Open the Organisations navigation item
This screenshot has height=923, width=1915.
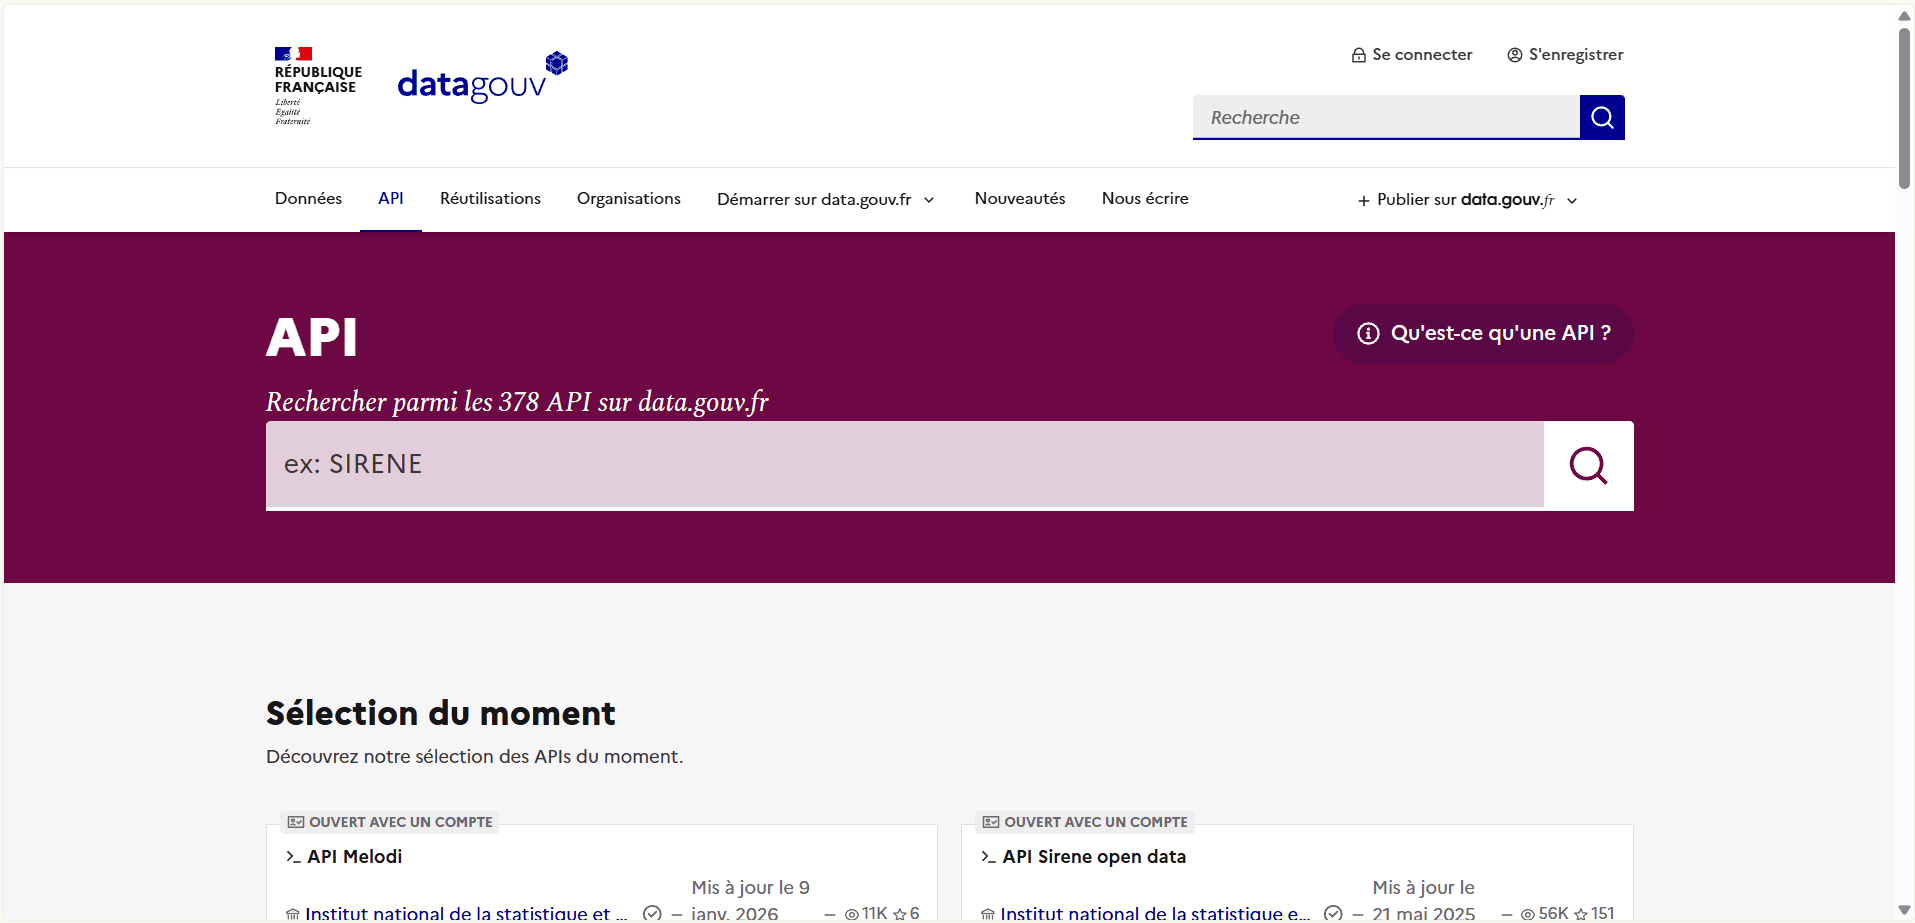[629, 199]
